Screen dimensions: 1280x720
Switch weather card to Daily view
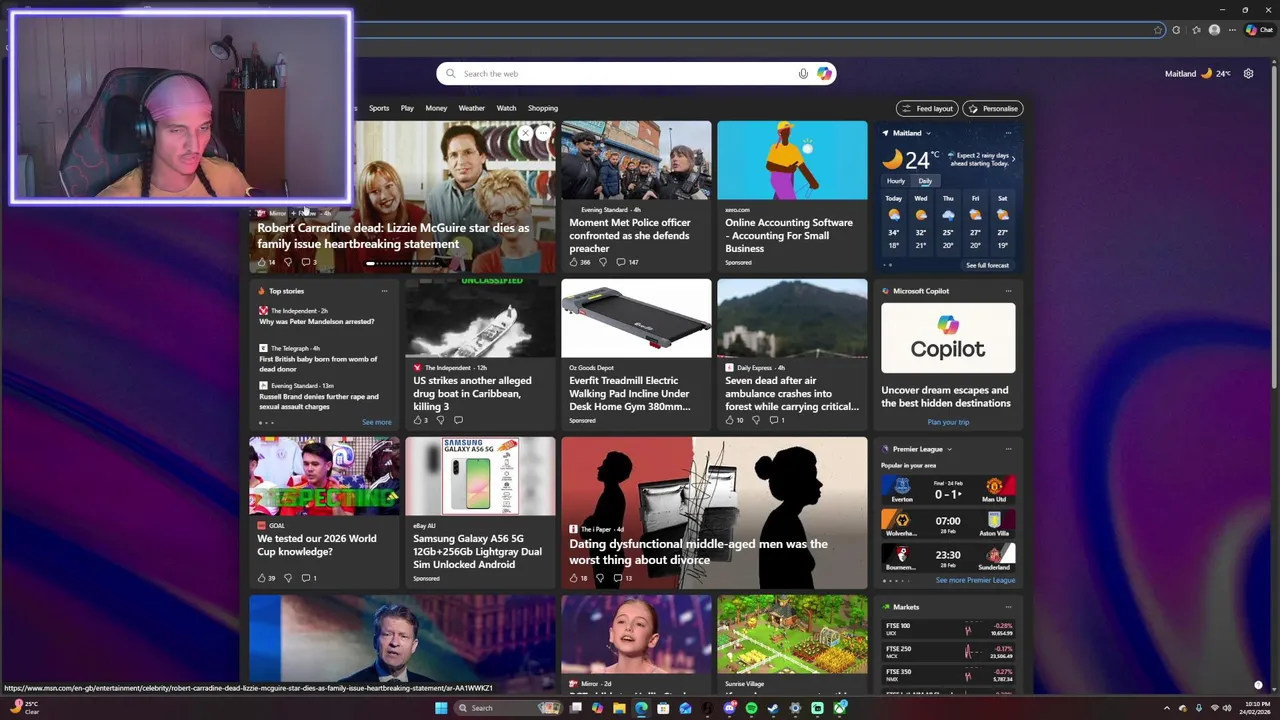(x=925, y=181)
